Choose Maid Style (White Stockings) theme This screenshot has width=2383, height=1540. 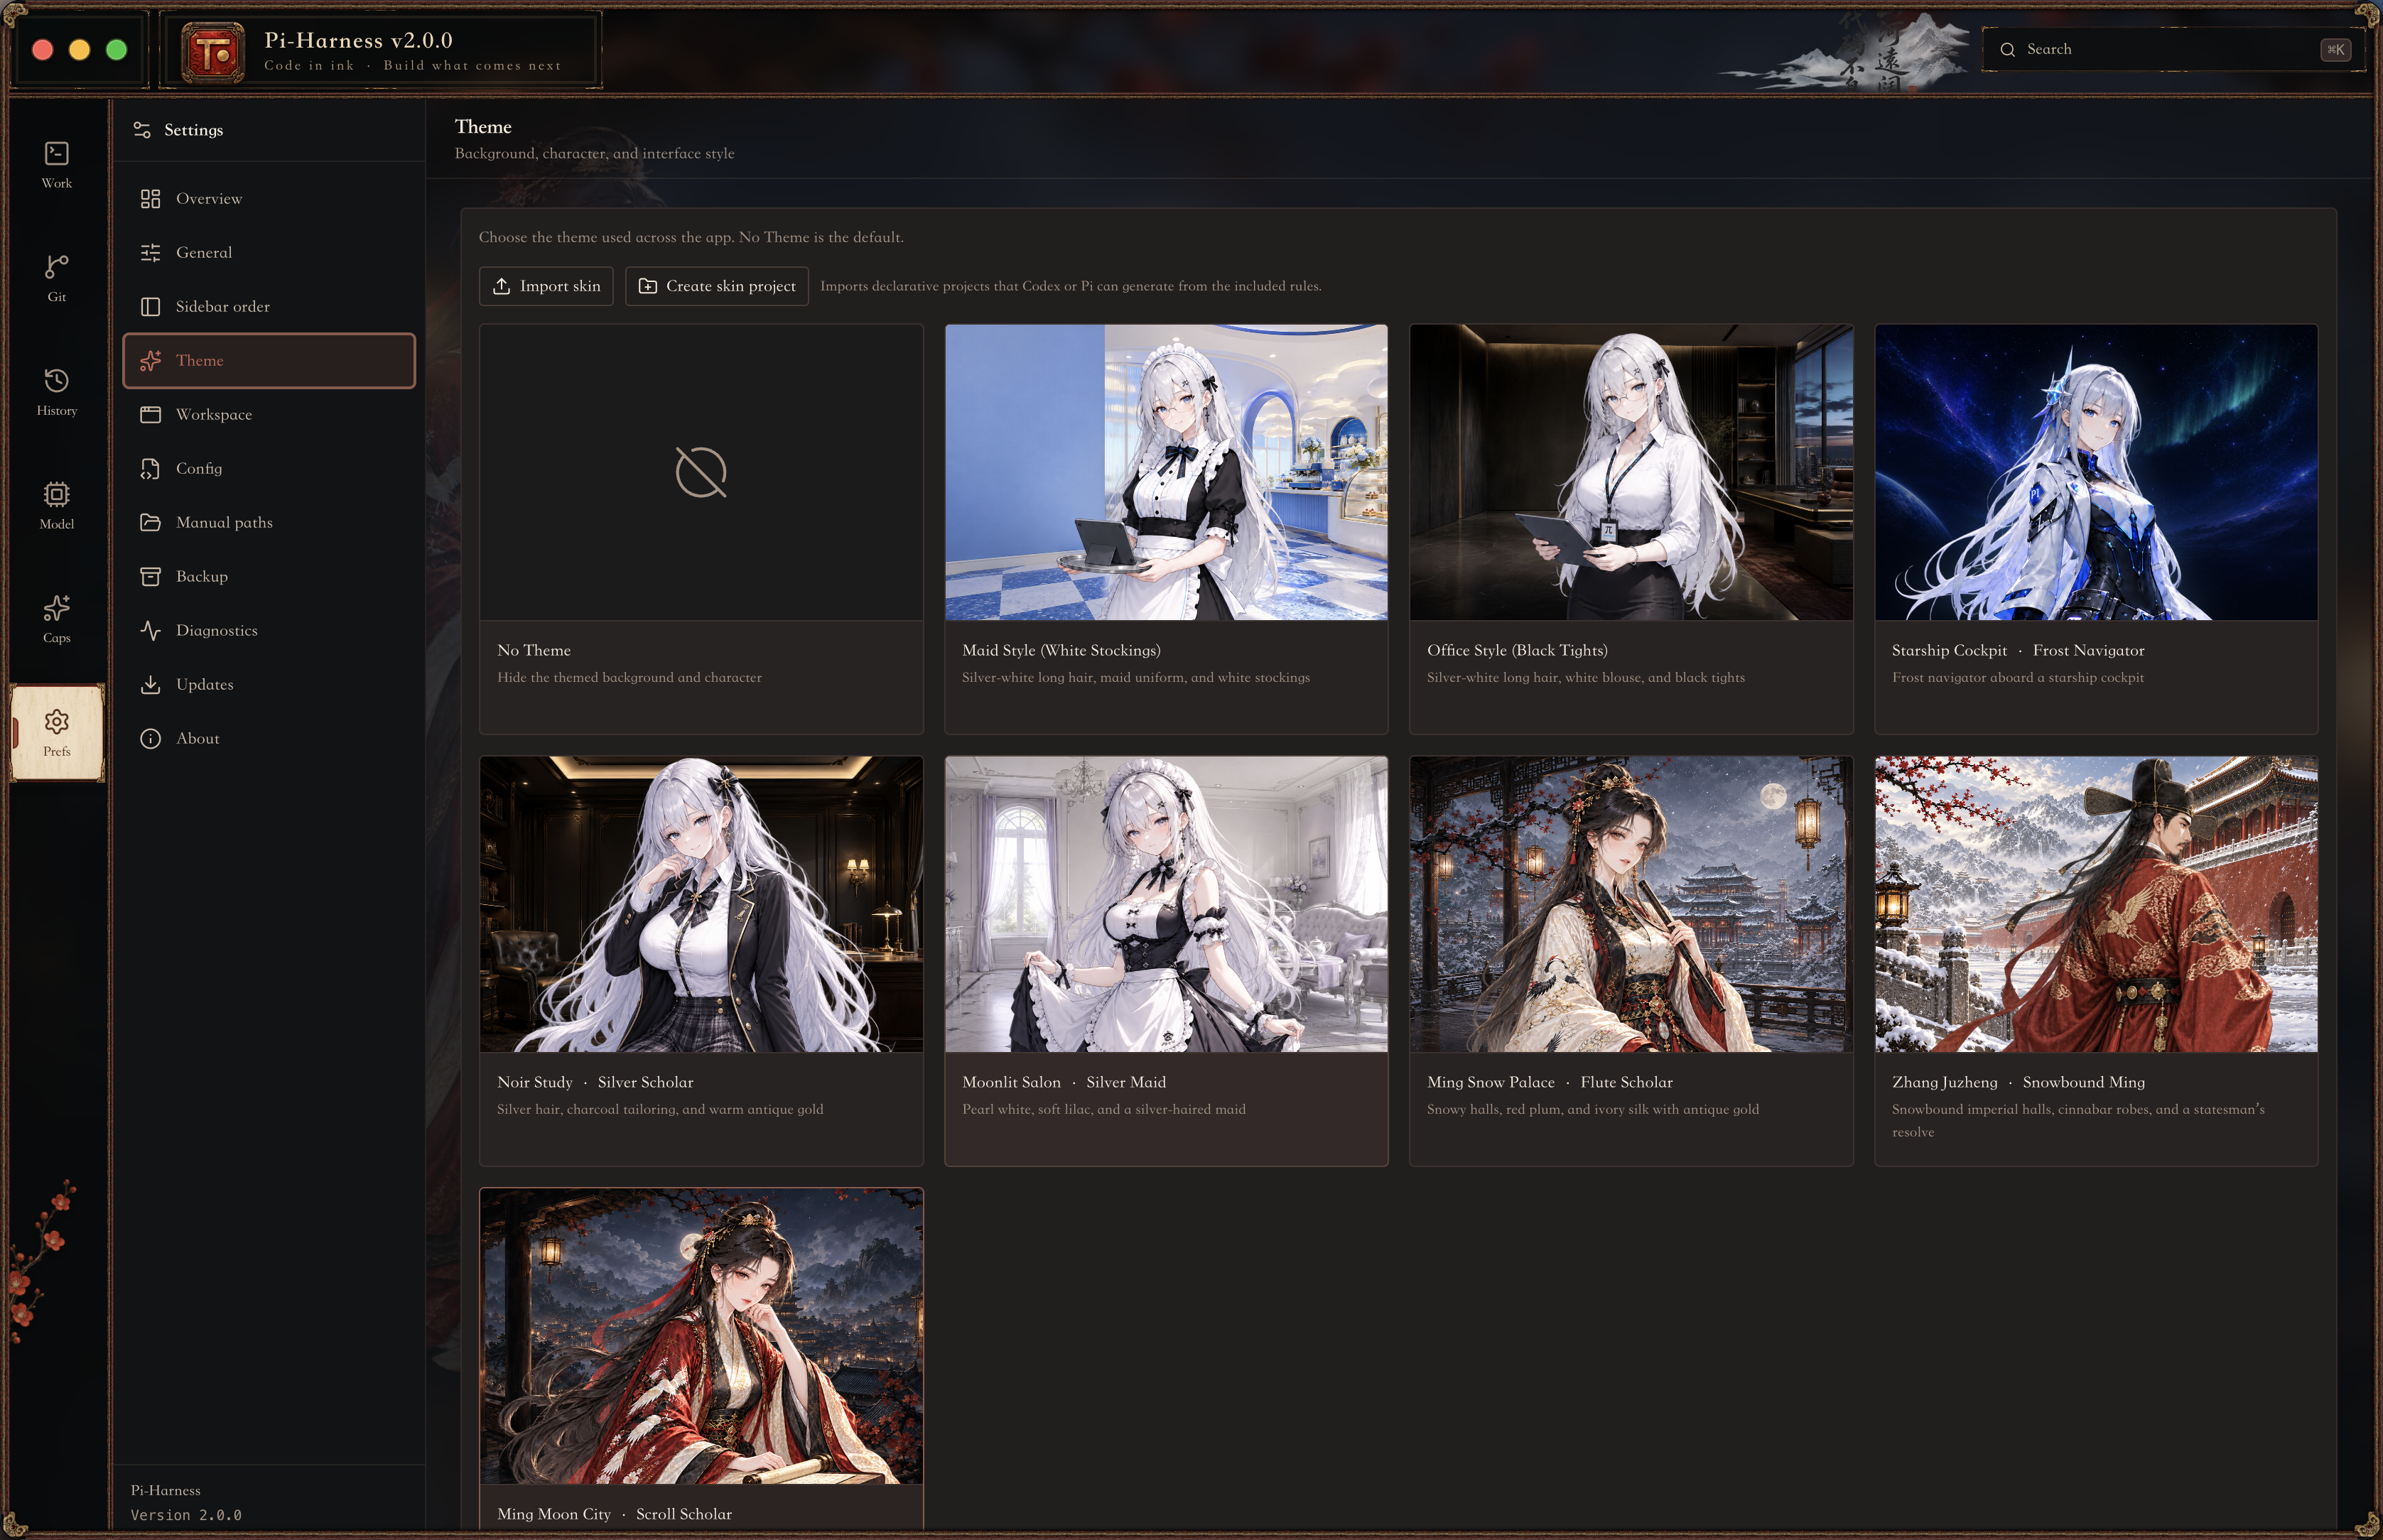pyautogui.click(x=1166, y=529)
